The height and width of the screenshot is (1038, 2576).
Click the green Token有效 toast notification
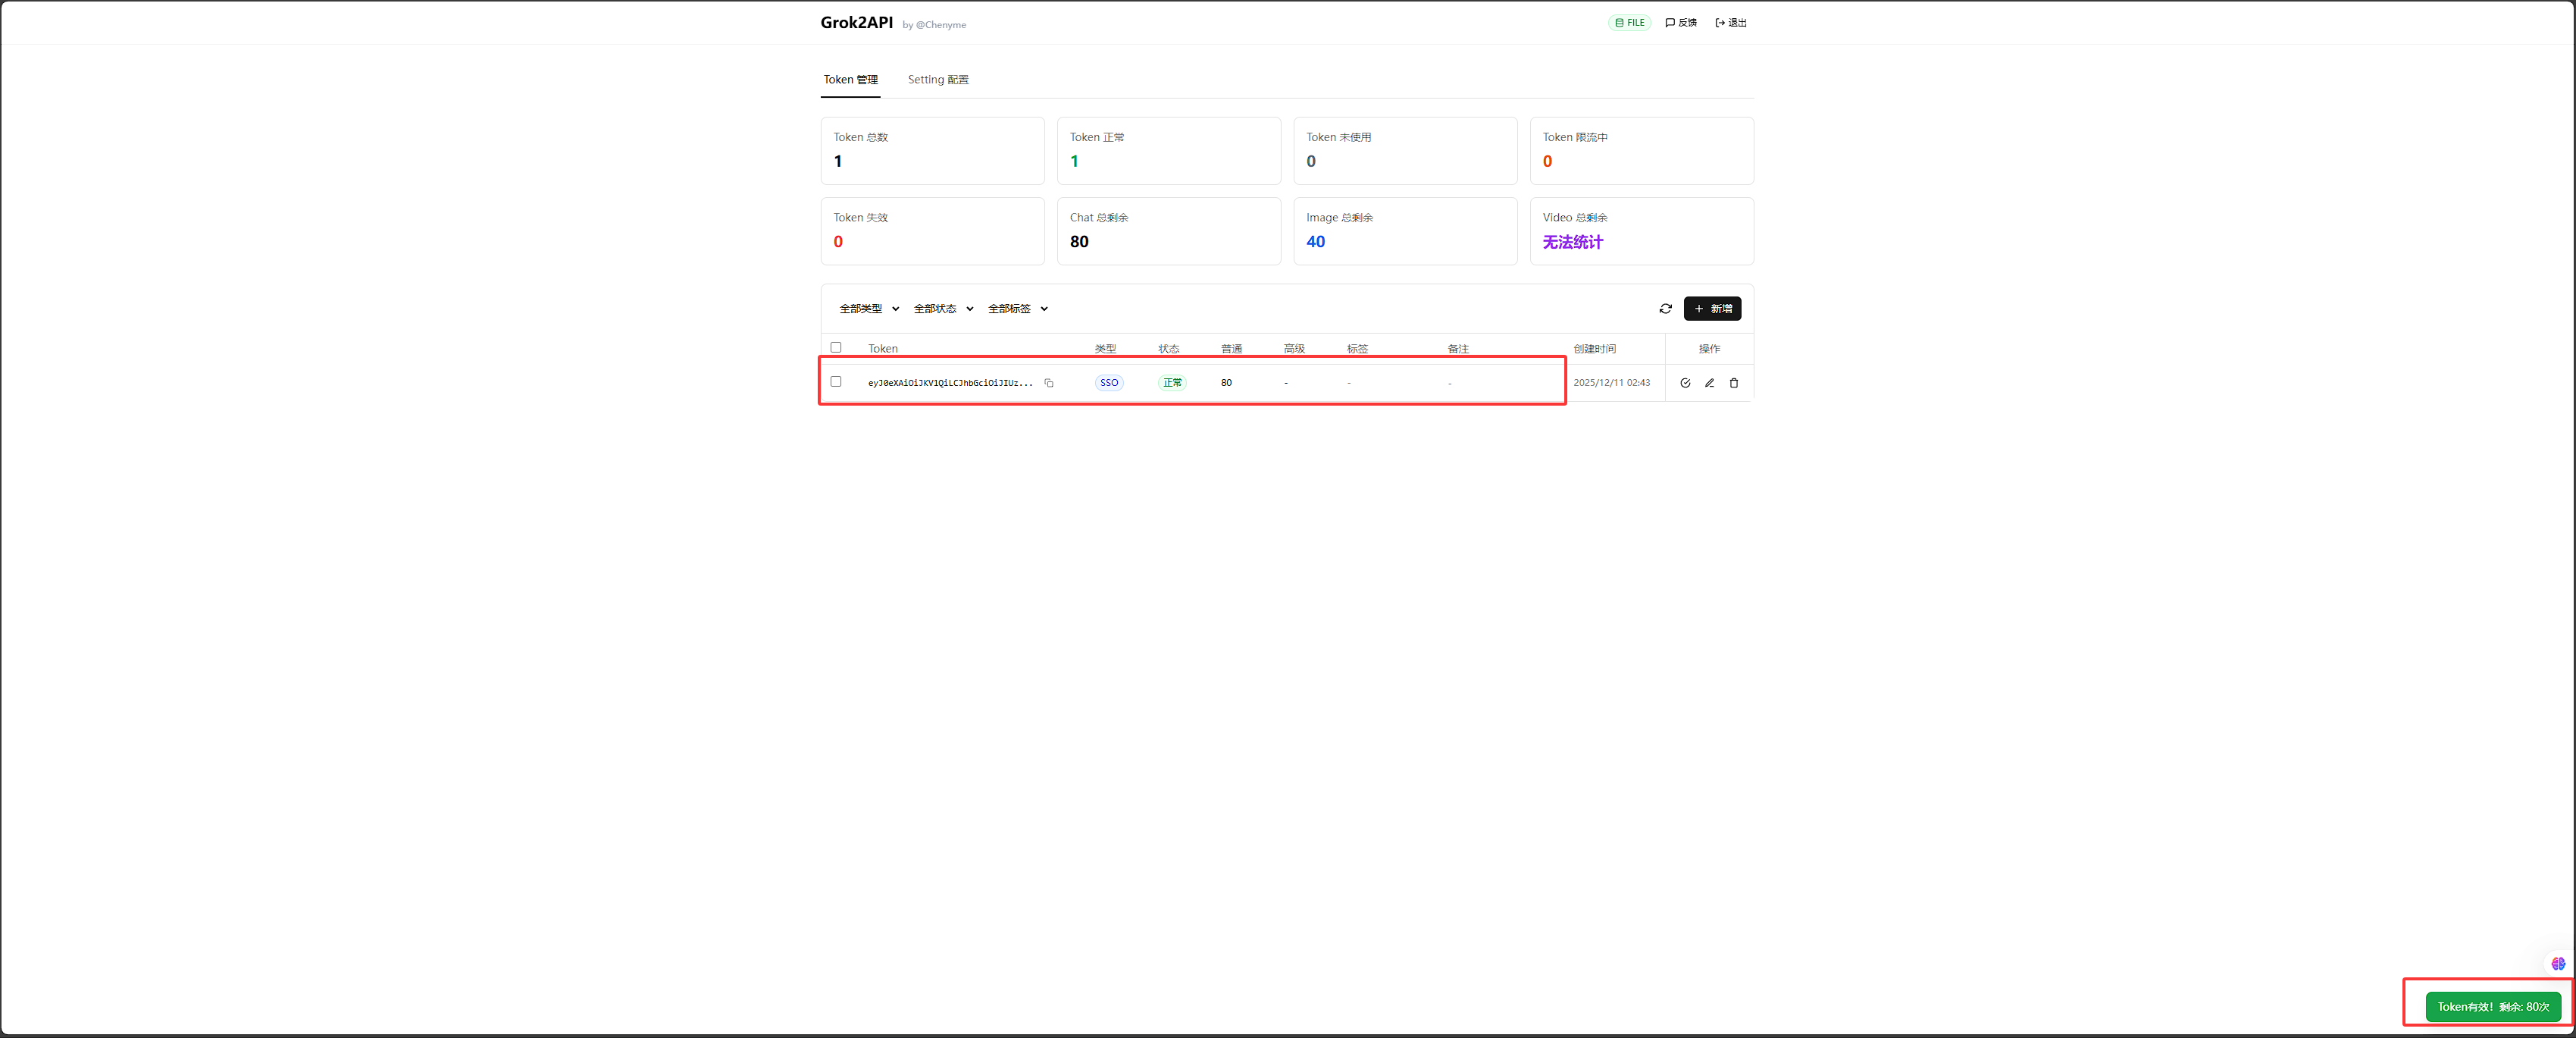coord(2492,1007)
